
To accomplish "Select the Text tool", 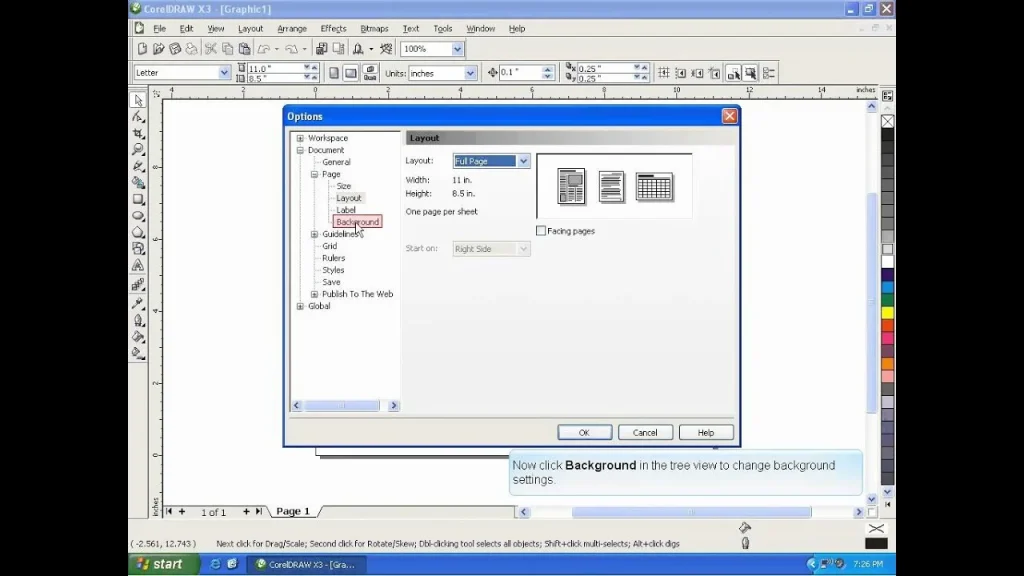I will coord(138,266).
